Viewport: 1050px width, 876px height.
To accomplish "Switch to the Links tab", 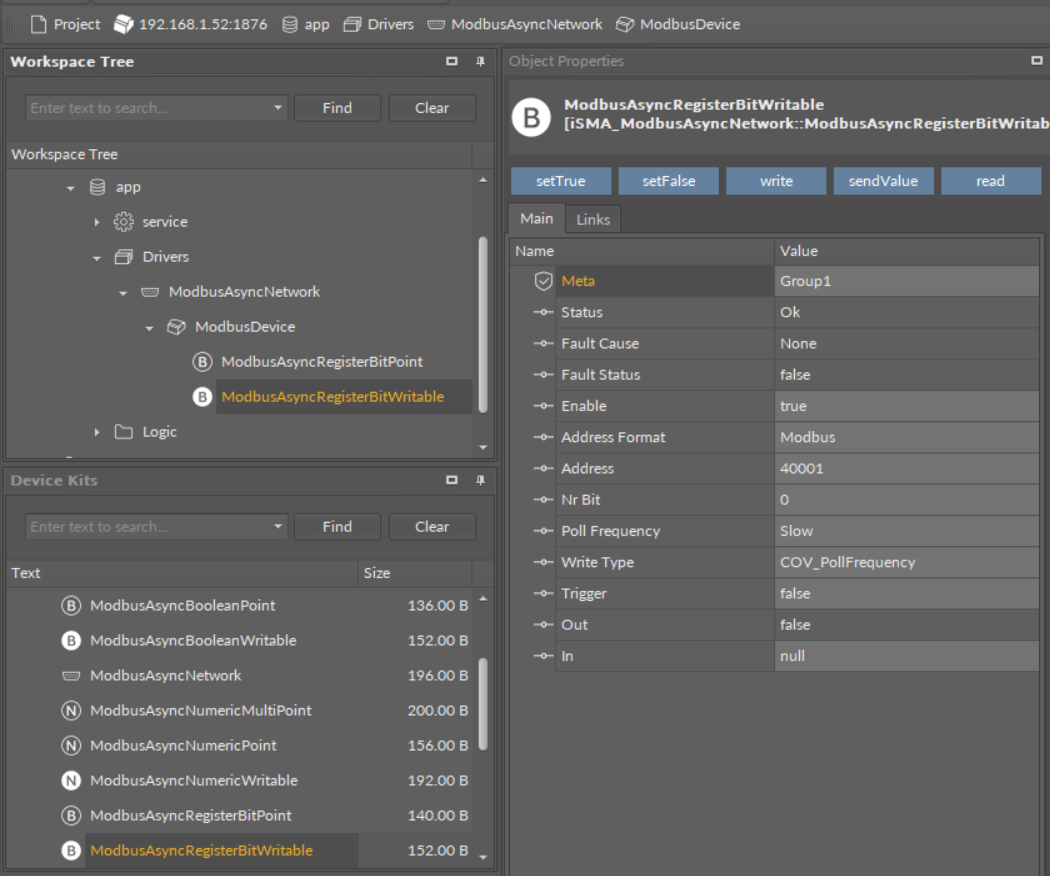I will (x=593, y=219).
